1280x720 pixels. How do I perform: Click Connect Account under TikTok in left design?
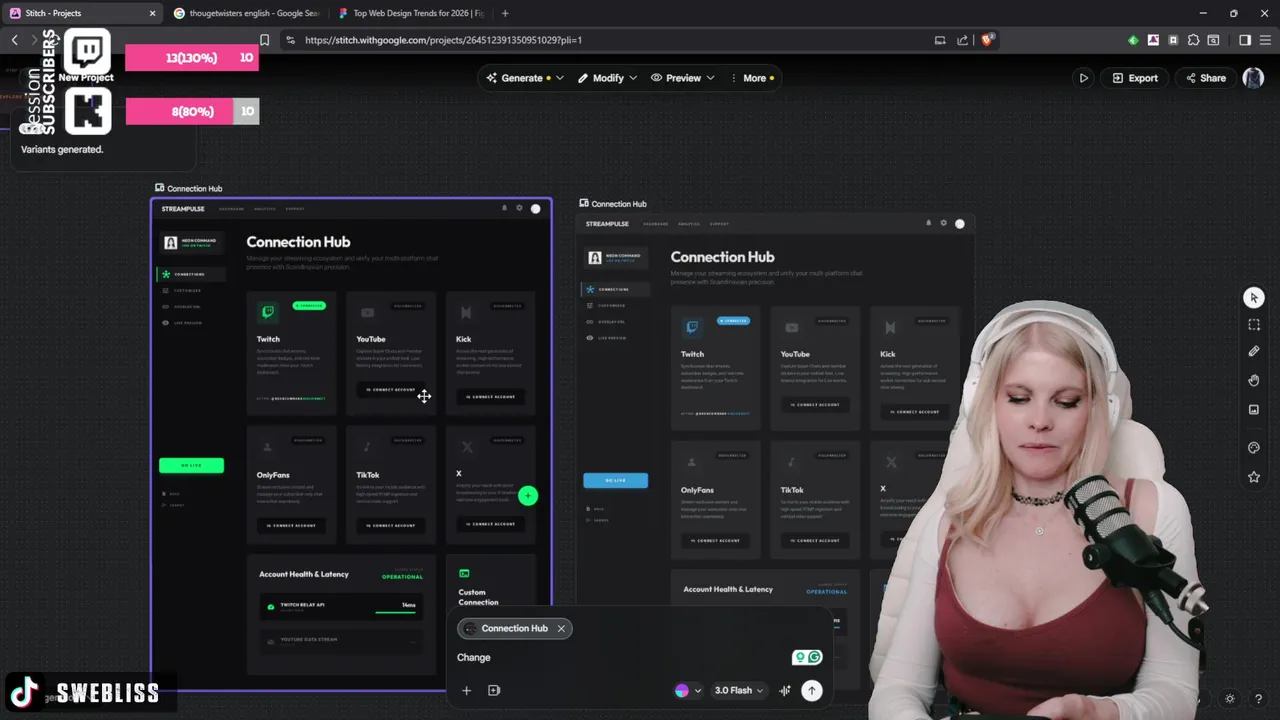pyautogui.click(x=391, y=525)
